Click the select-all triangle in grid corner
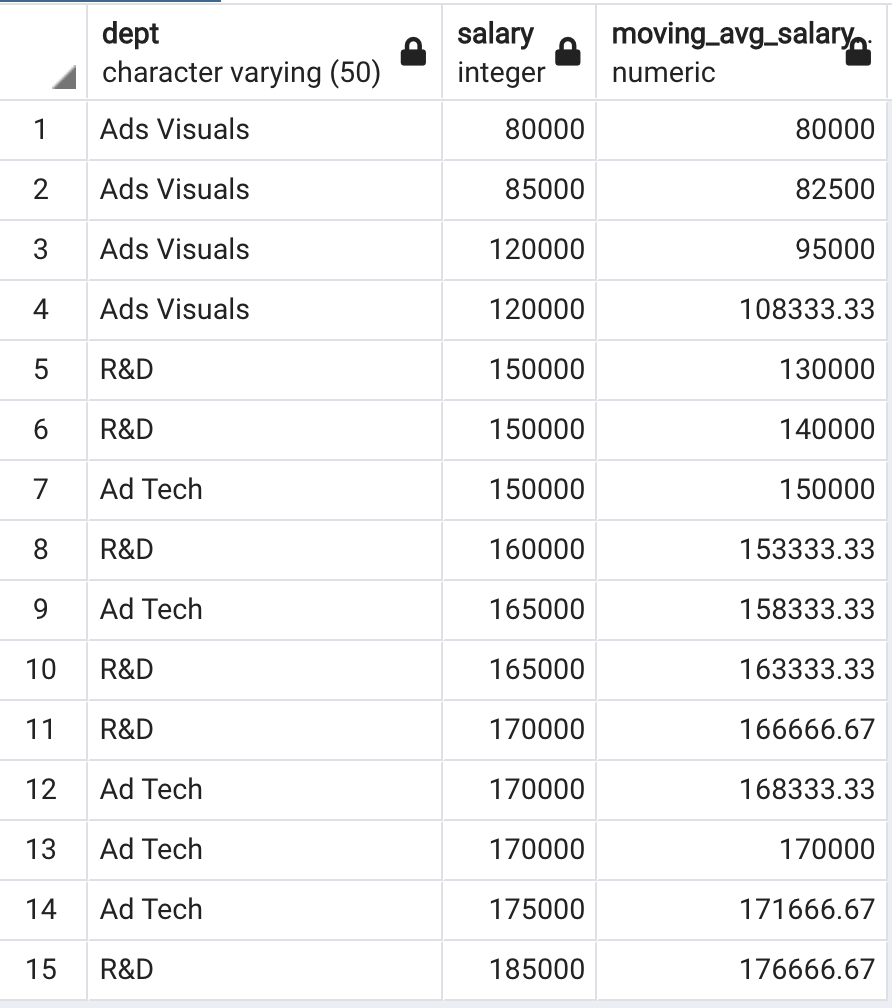892x1008 pixels. (x=64, y=77)
